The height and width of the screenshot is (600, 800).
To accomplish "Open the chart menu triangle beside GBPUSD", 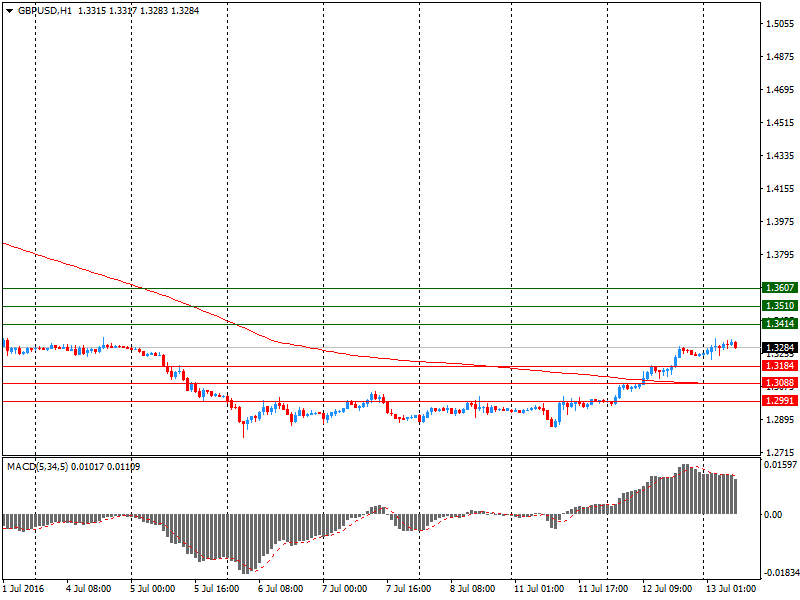I will [x=9, y=11].
